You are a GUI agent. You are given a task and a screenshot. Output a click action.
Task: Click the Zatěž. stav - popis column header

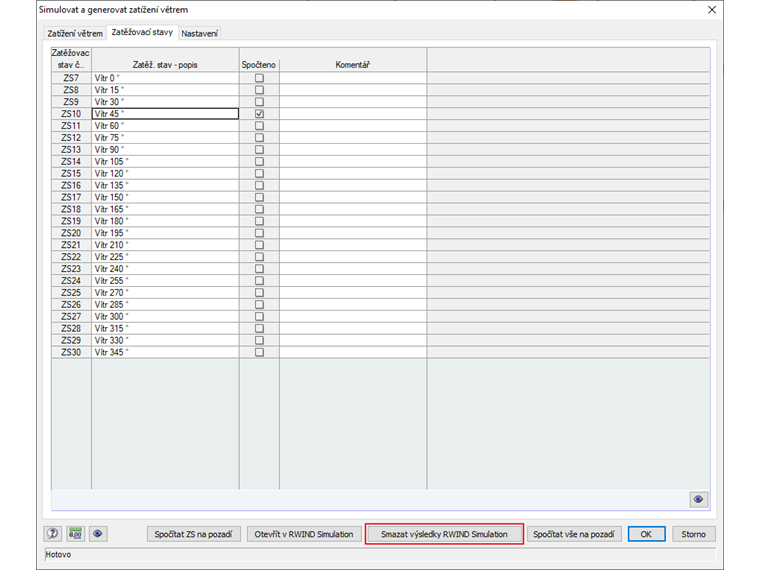tap(165, 60)
